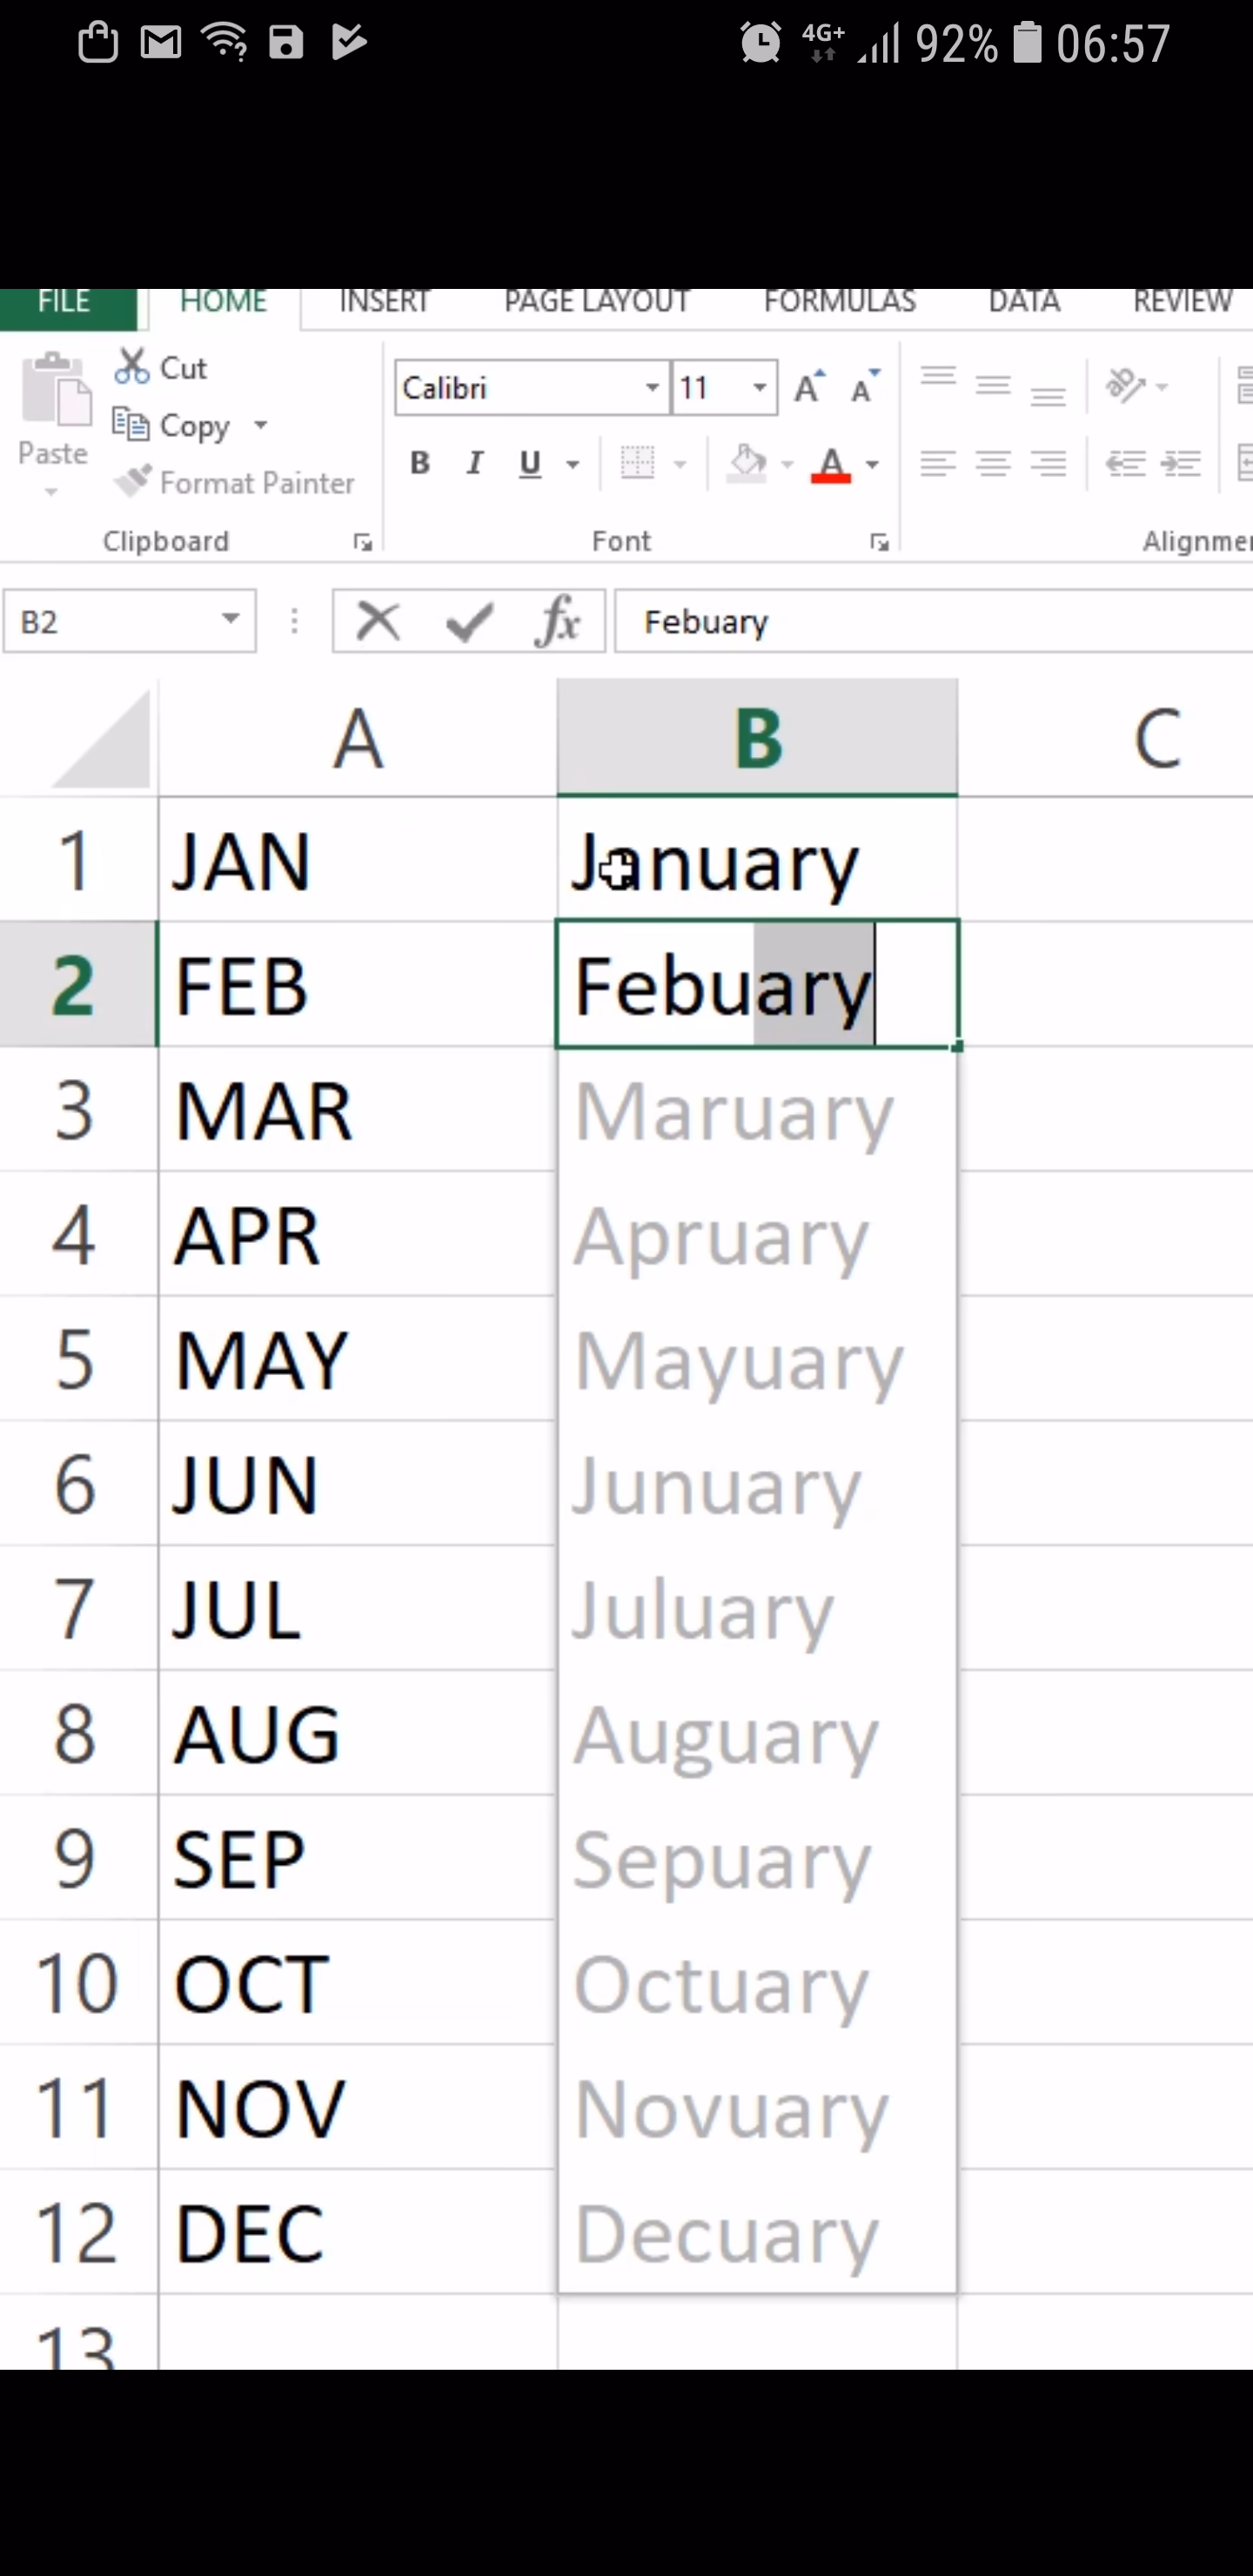Open Insert Function via the fx icon
1253x2576 pixels.
557,621
